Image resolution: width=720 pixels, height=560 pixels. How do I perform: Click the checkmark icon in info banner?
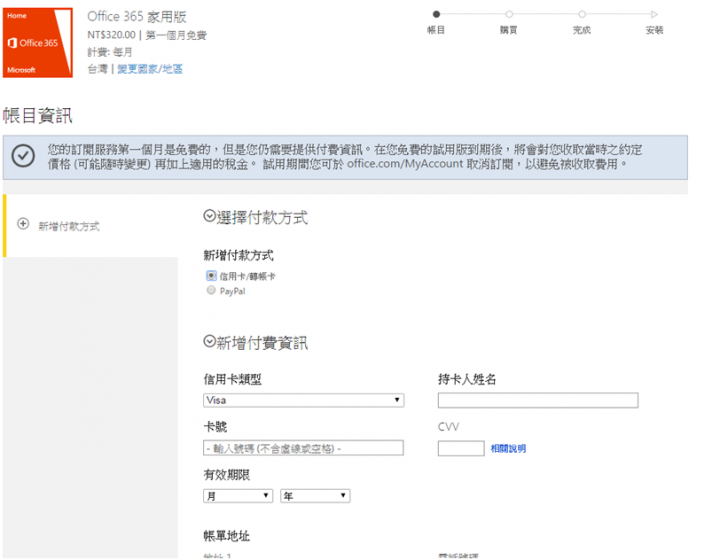tap(23, 156)
